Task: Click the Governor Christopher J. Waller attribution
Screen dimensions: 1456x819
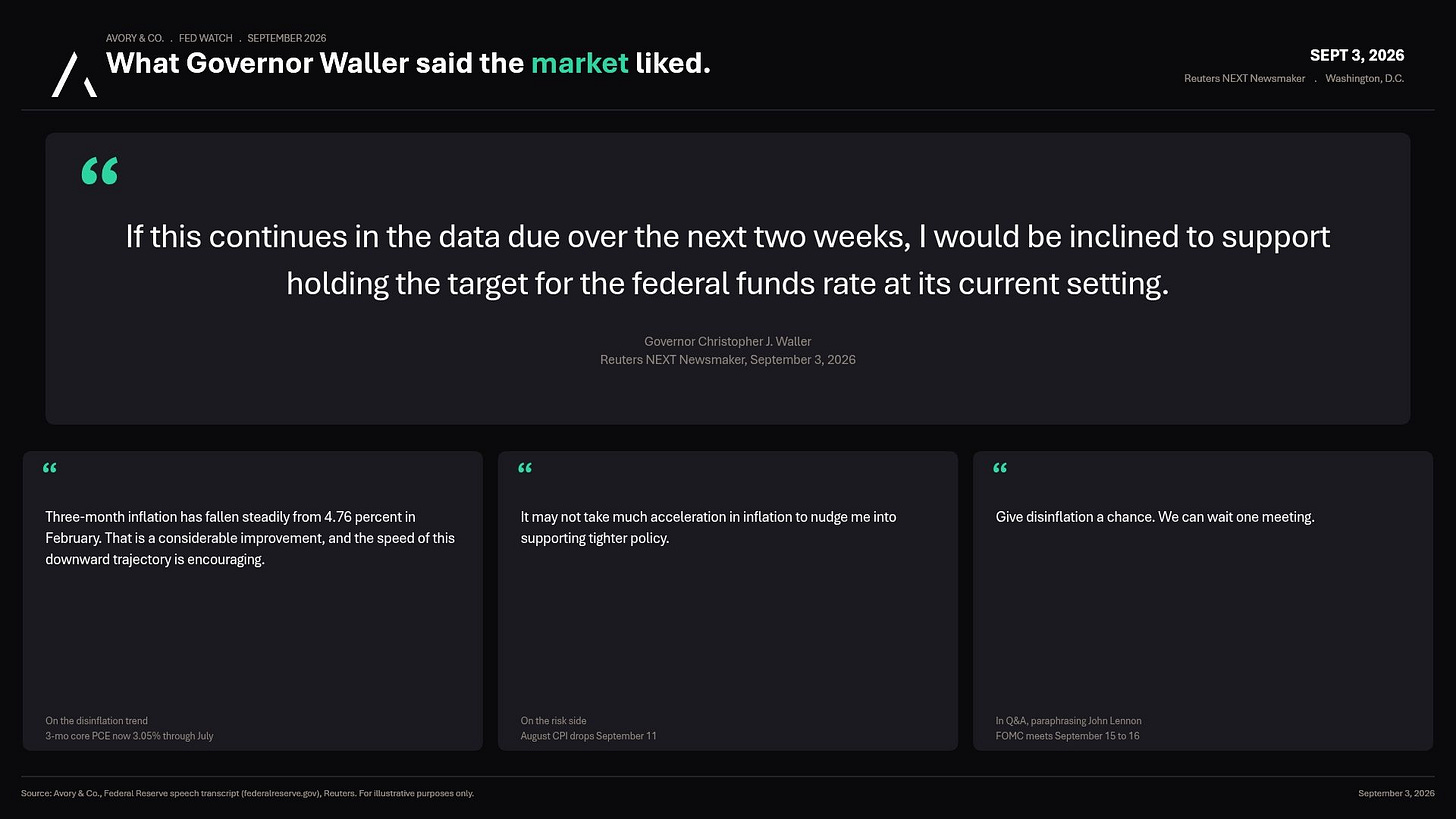Action: pyautogui.click(x=728, y=341)
